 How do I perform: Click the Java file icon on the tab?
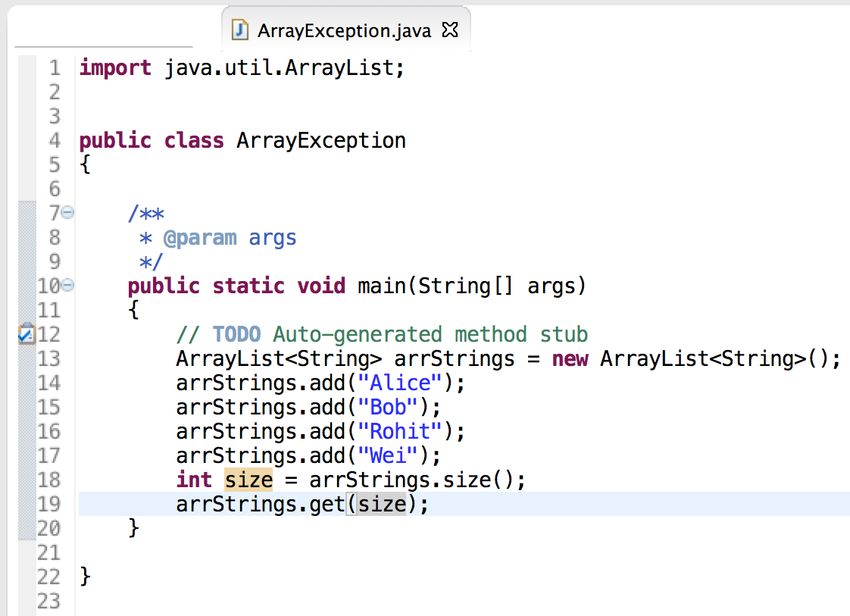tap(240, 30)
